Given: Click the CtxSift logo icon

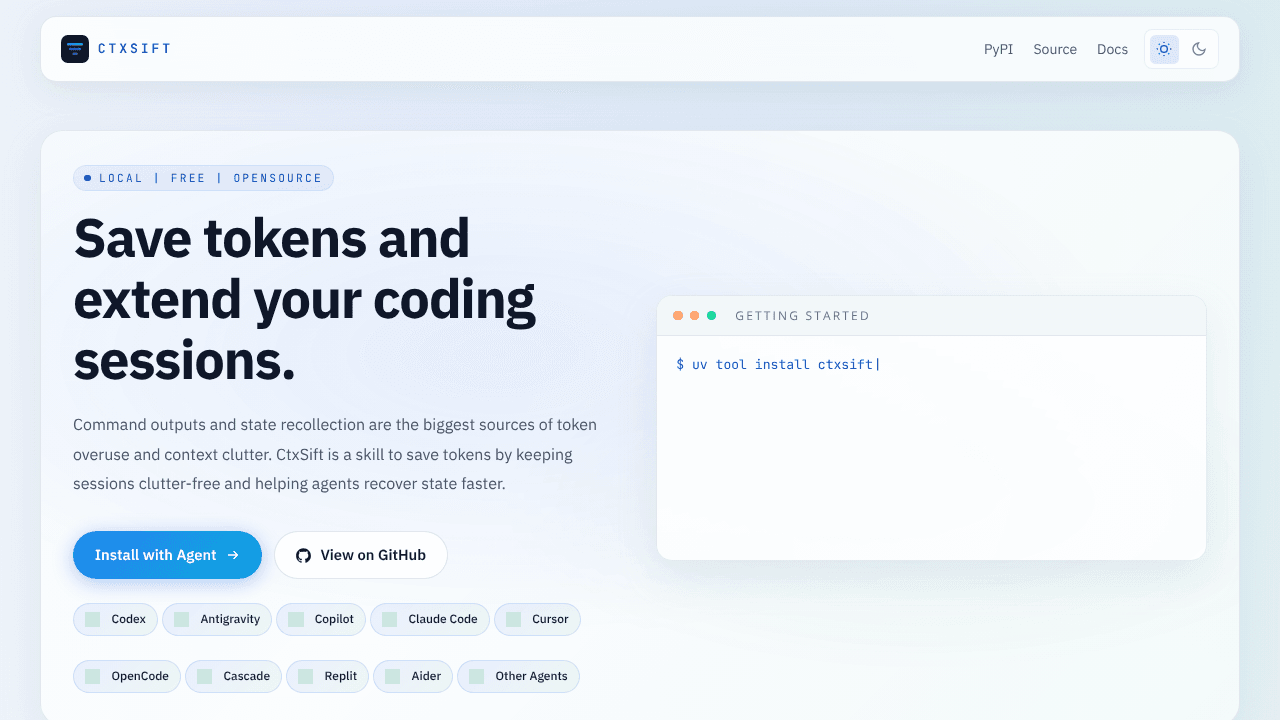Looking at the screenshot, I should (x=75, y=49).
